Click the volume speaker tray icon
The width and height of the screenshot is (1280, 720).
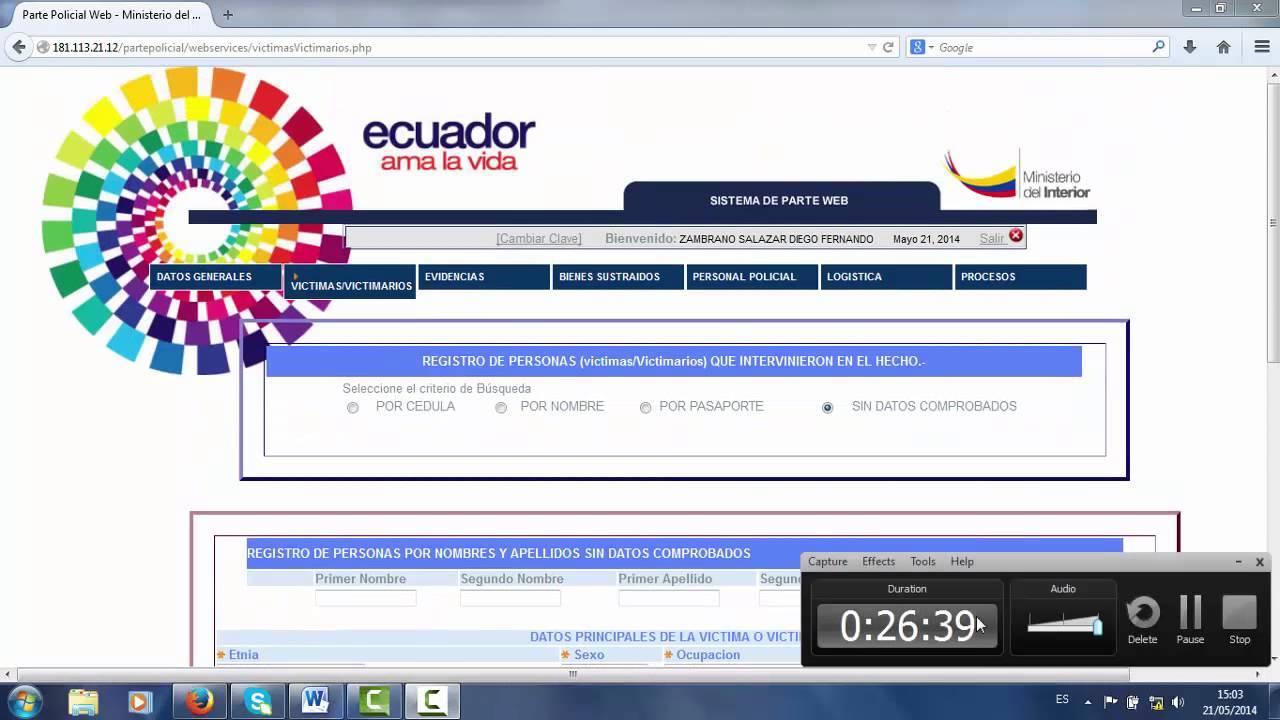pyautogui.click(x=1177, y=701)
